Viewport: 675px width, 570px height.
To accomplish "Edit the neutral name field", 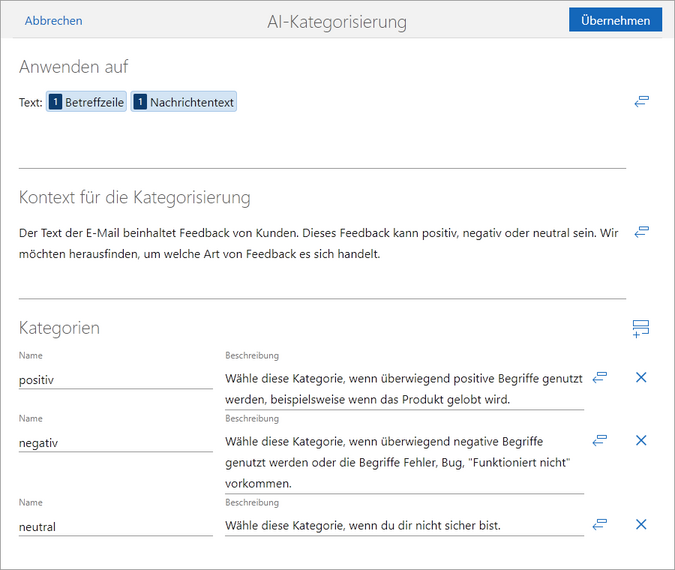I will 115,526.
